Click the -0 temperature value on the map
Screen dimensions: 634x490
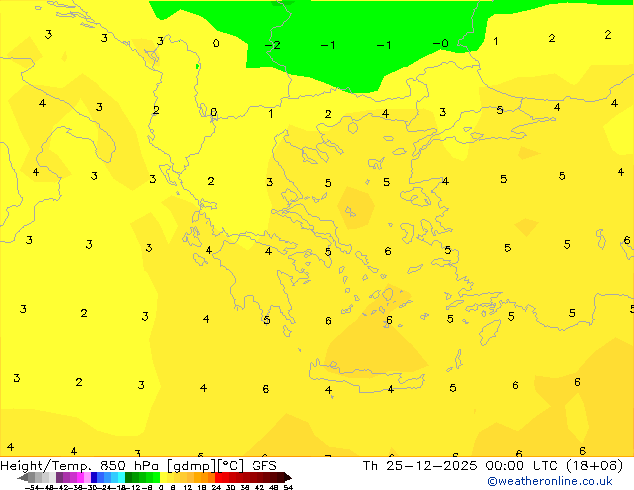pyautogui.click(x=441, y=43)
